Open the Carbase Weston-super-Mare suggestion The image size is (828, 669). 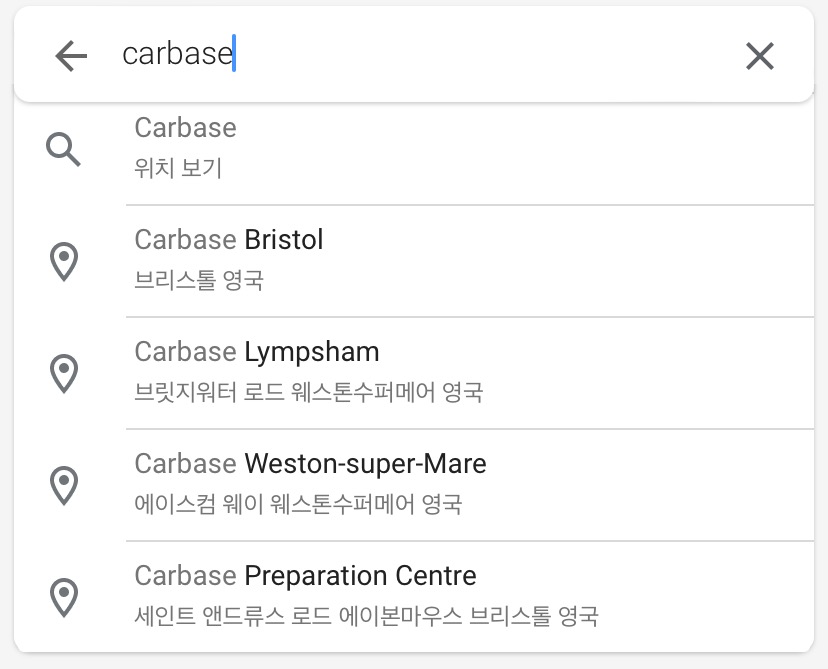414,485
